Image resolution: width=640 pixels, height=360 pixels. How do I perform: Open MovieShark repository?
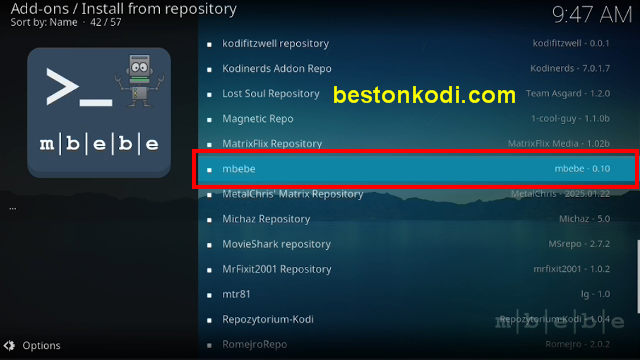[x=416, y=244]
